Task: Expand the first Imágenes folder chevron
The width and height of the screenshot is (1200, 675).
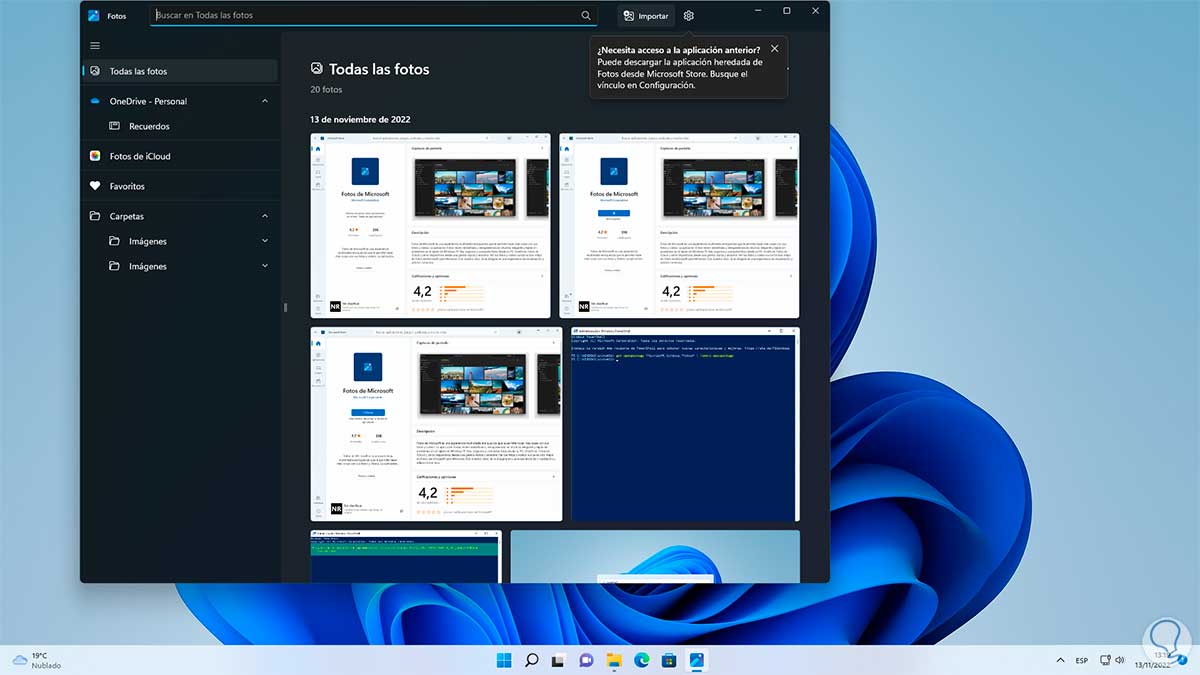Action: coord(265,241)
